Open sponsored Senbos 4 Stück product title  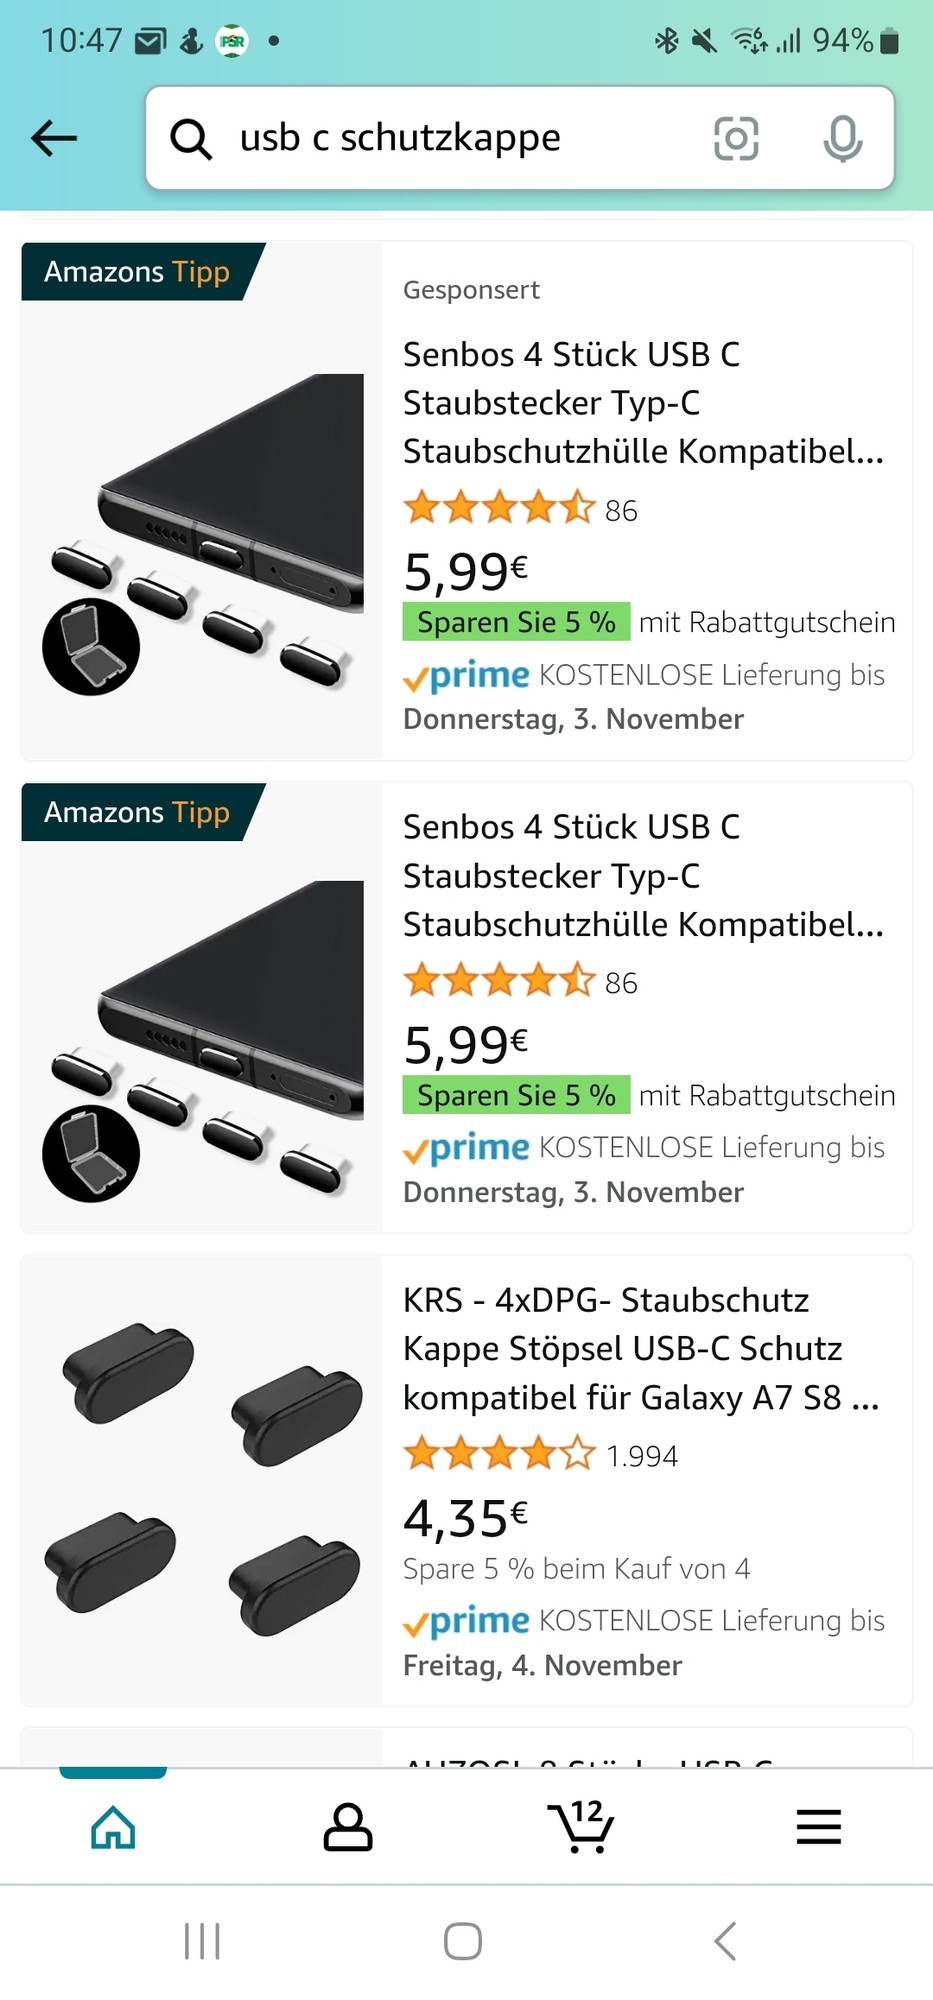point(643,403)
